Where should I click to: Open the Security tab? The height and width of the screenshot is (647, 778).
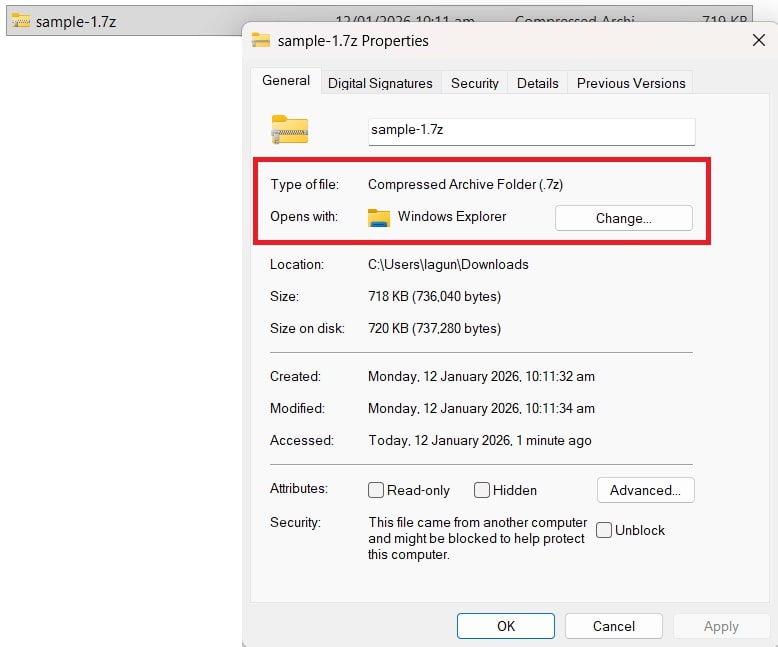(474, 83)
